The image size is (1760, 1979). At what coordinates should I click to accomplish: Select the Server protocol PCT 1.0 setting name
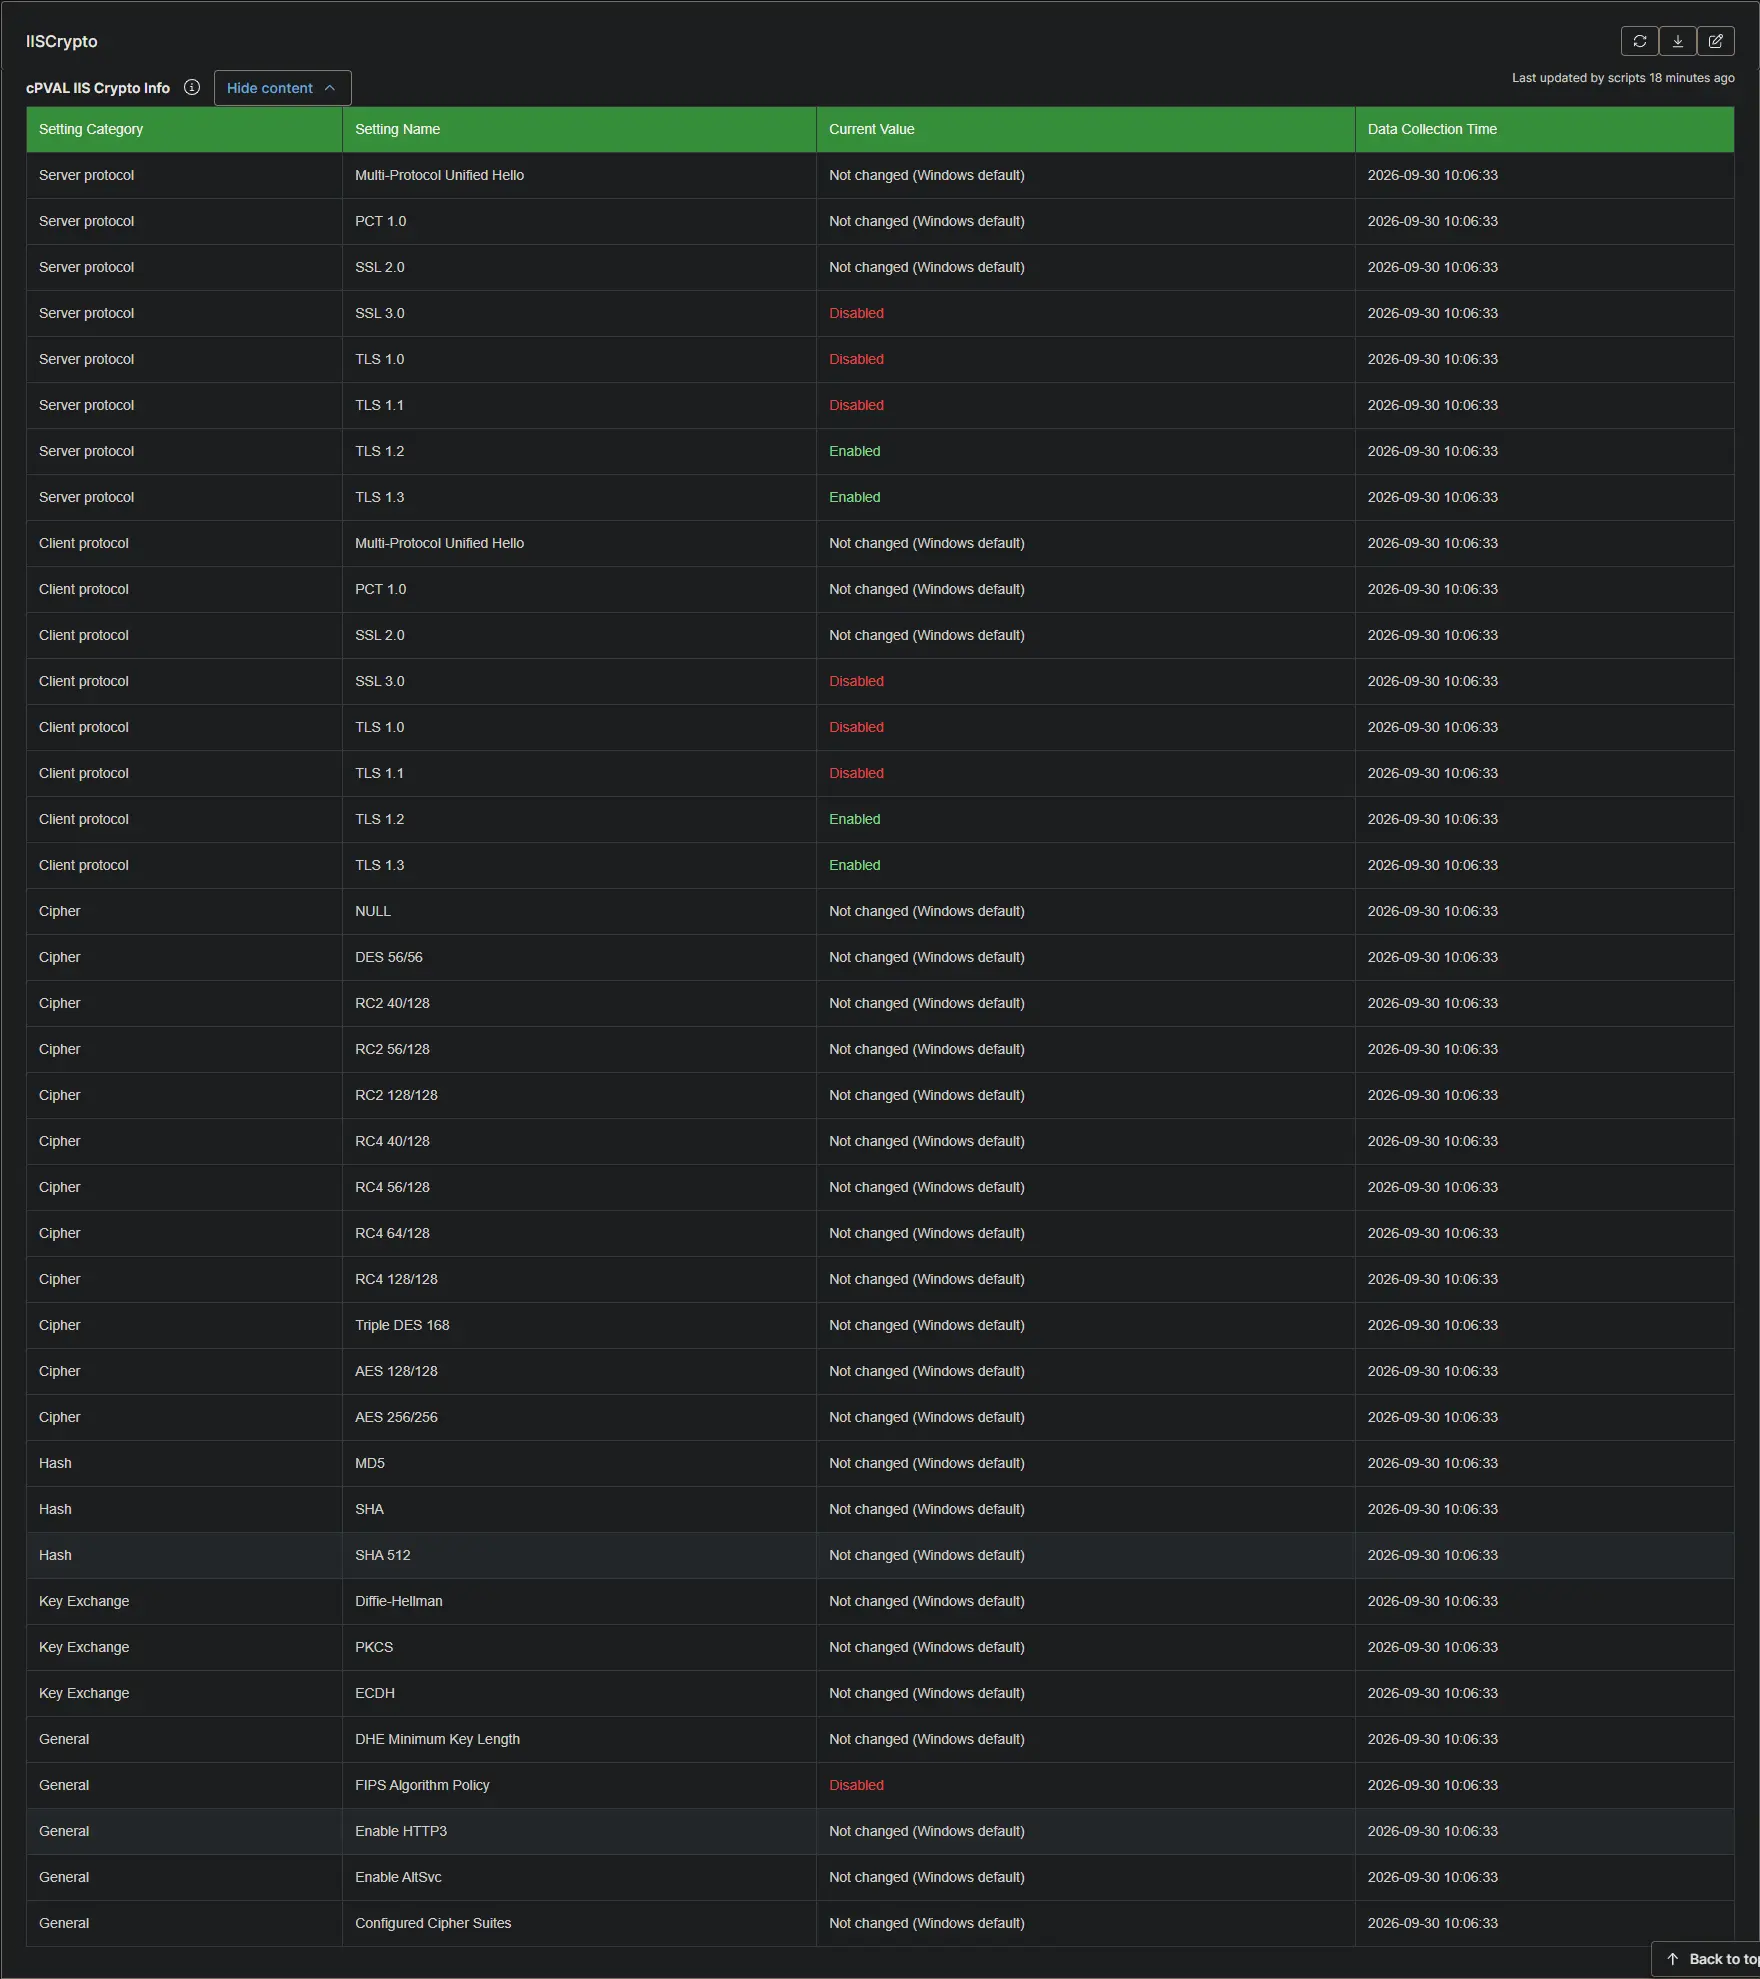tap(381, 221)
